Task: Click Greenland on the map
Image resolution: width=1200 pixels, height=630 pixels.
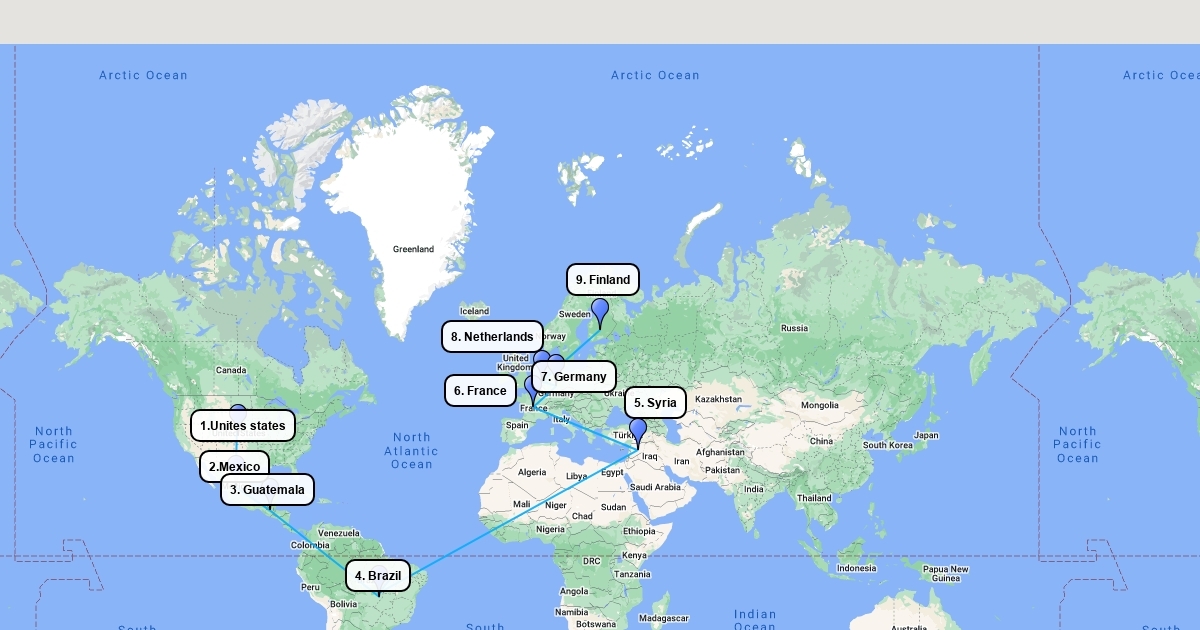Action: point(413,249)
